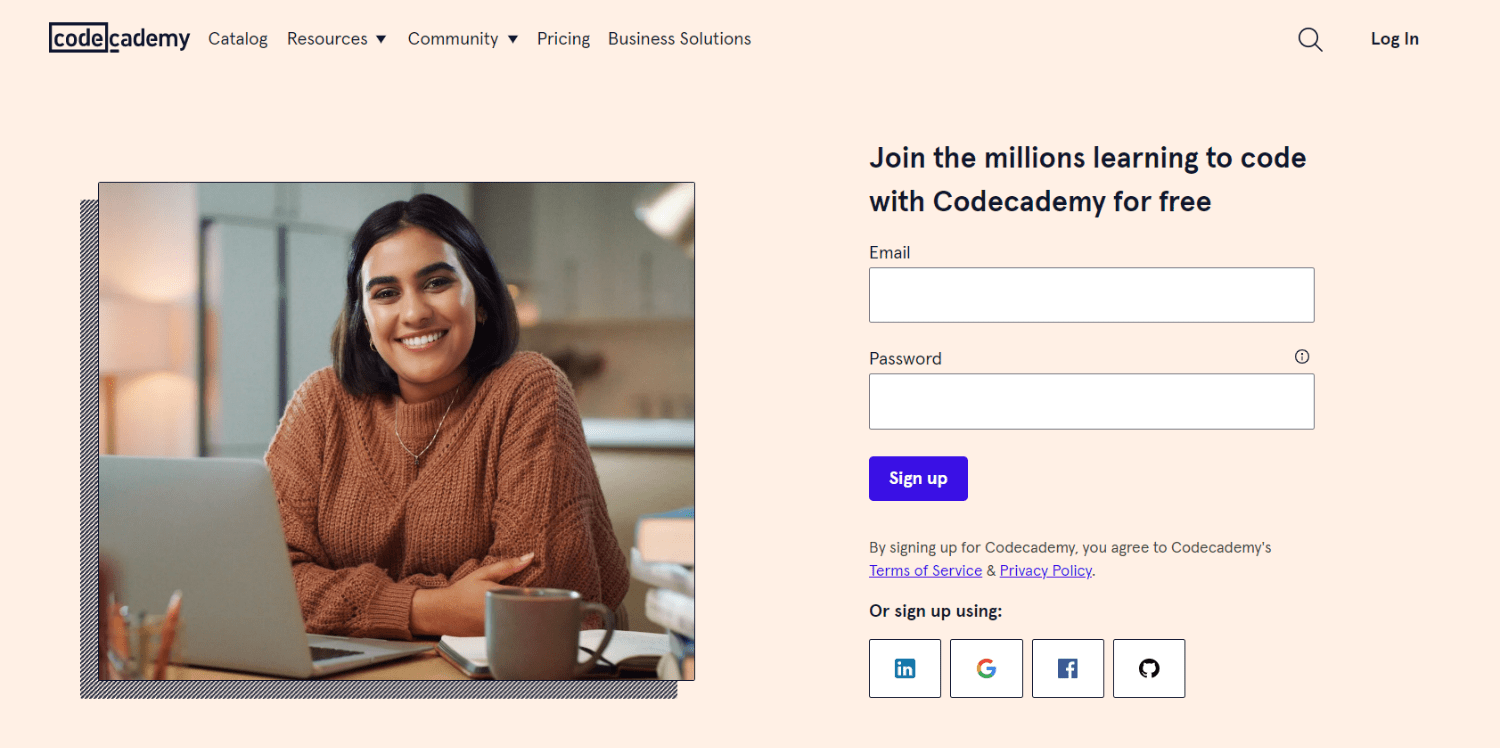Expand the Resources chevron arrow
Image resolution: width=1500 pixels, height=748 pixels.
[x=381, y=39]
